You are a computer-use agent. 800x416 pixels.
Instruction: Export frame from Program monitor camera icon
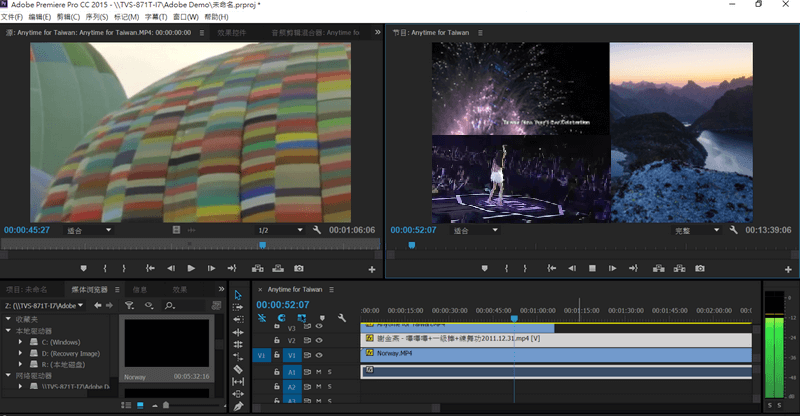coord(699,268)
